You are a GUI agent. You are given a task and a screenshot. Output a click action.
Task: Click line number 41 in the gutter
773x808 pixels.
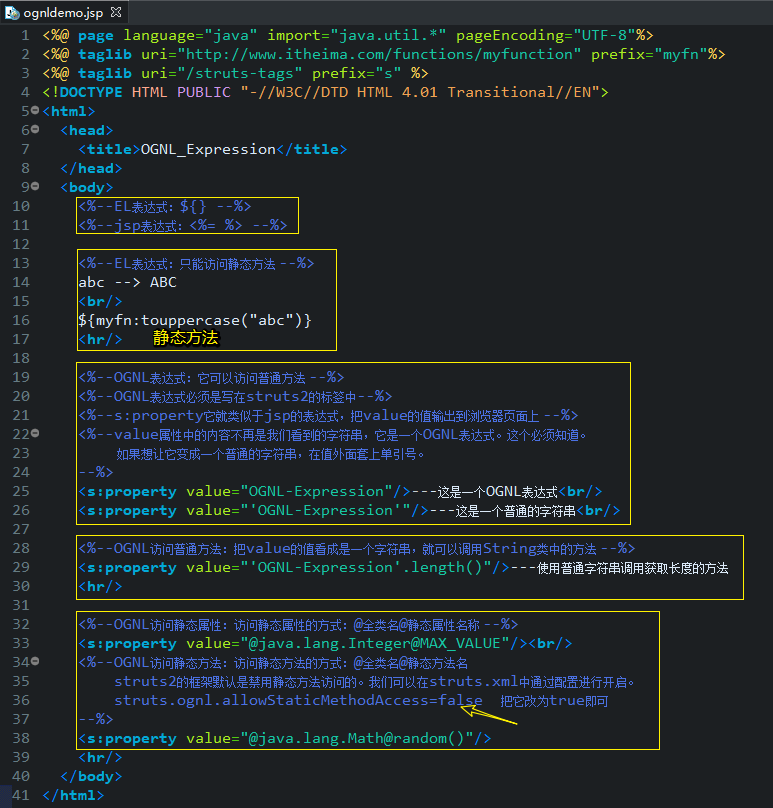[x=21, y=795]
